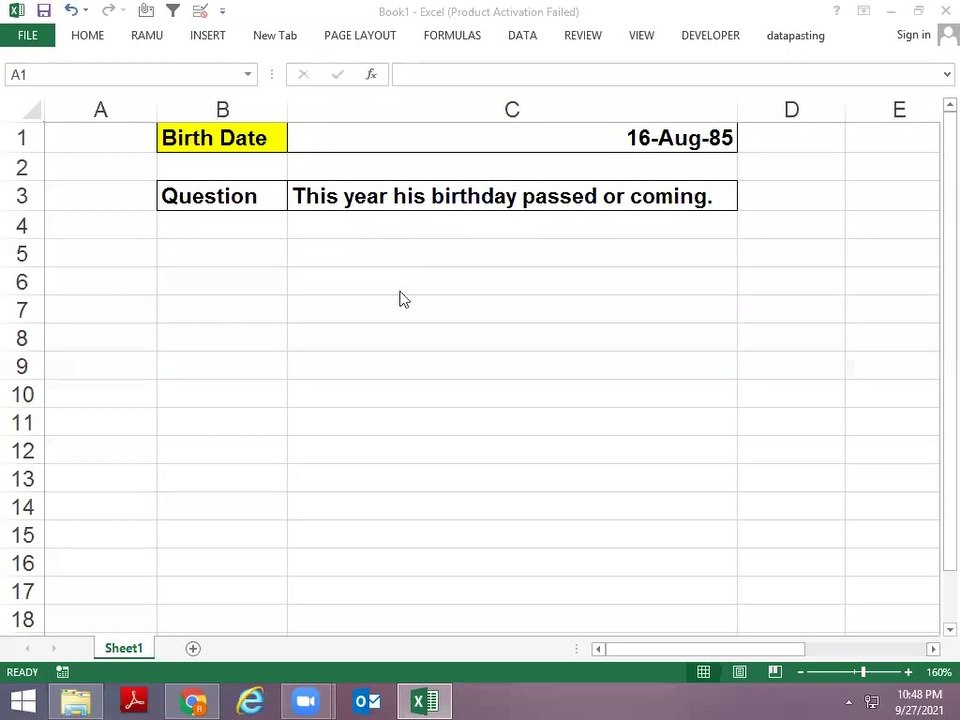The width and height of the screenshot is (960, 720).
Task: Switch to the VIEW tab
Action: click(x=642, y=36)
